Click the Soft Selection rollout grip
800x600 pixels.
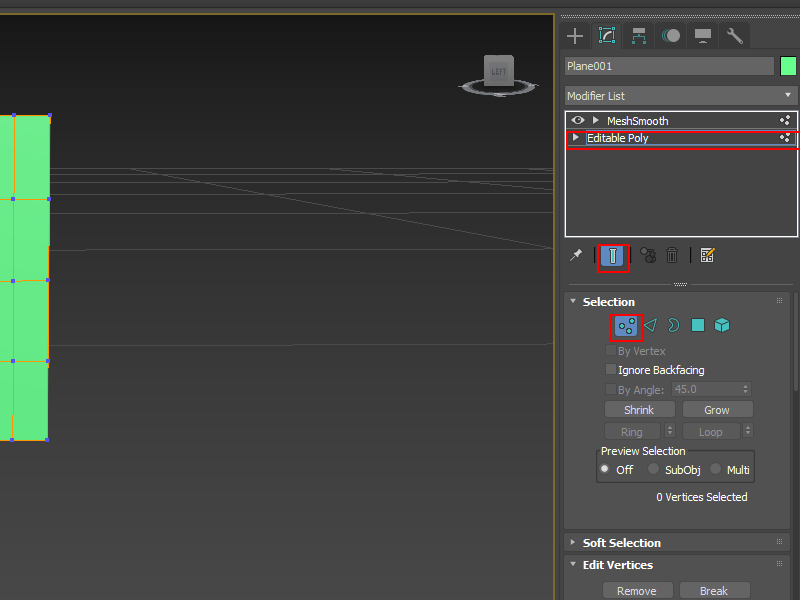pos(779,542)
